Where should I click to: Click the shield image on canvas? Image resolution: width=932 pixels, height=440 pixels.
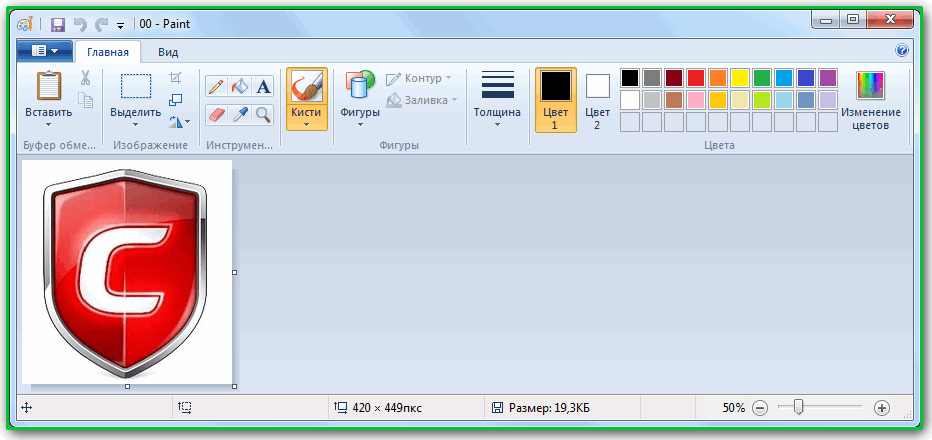[125, 272]
